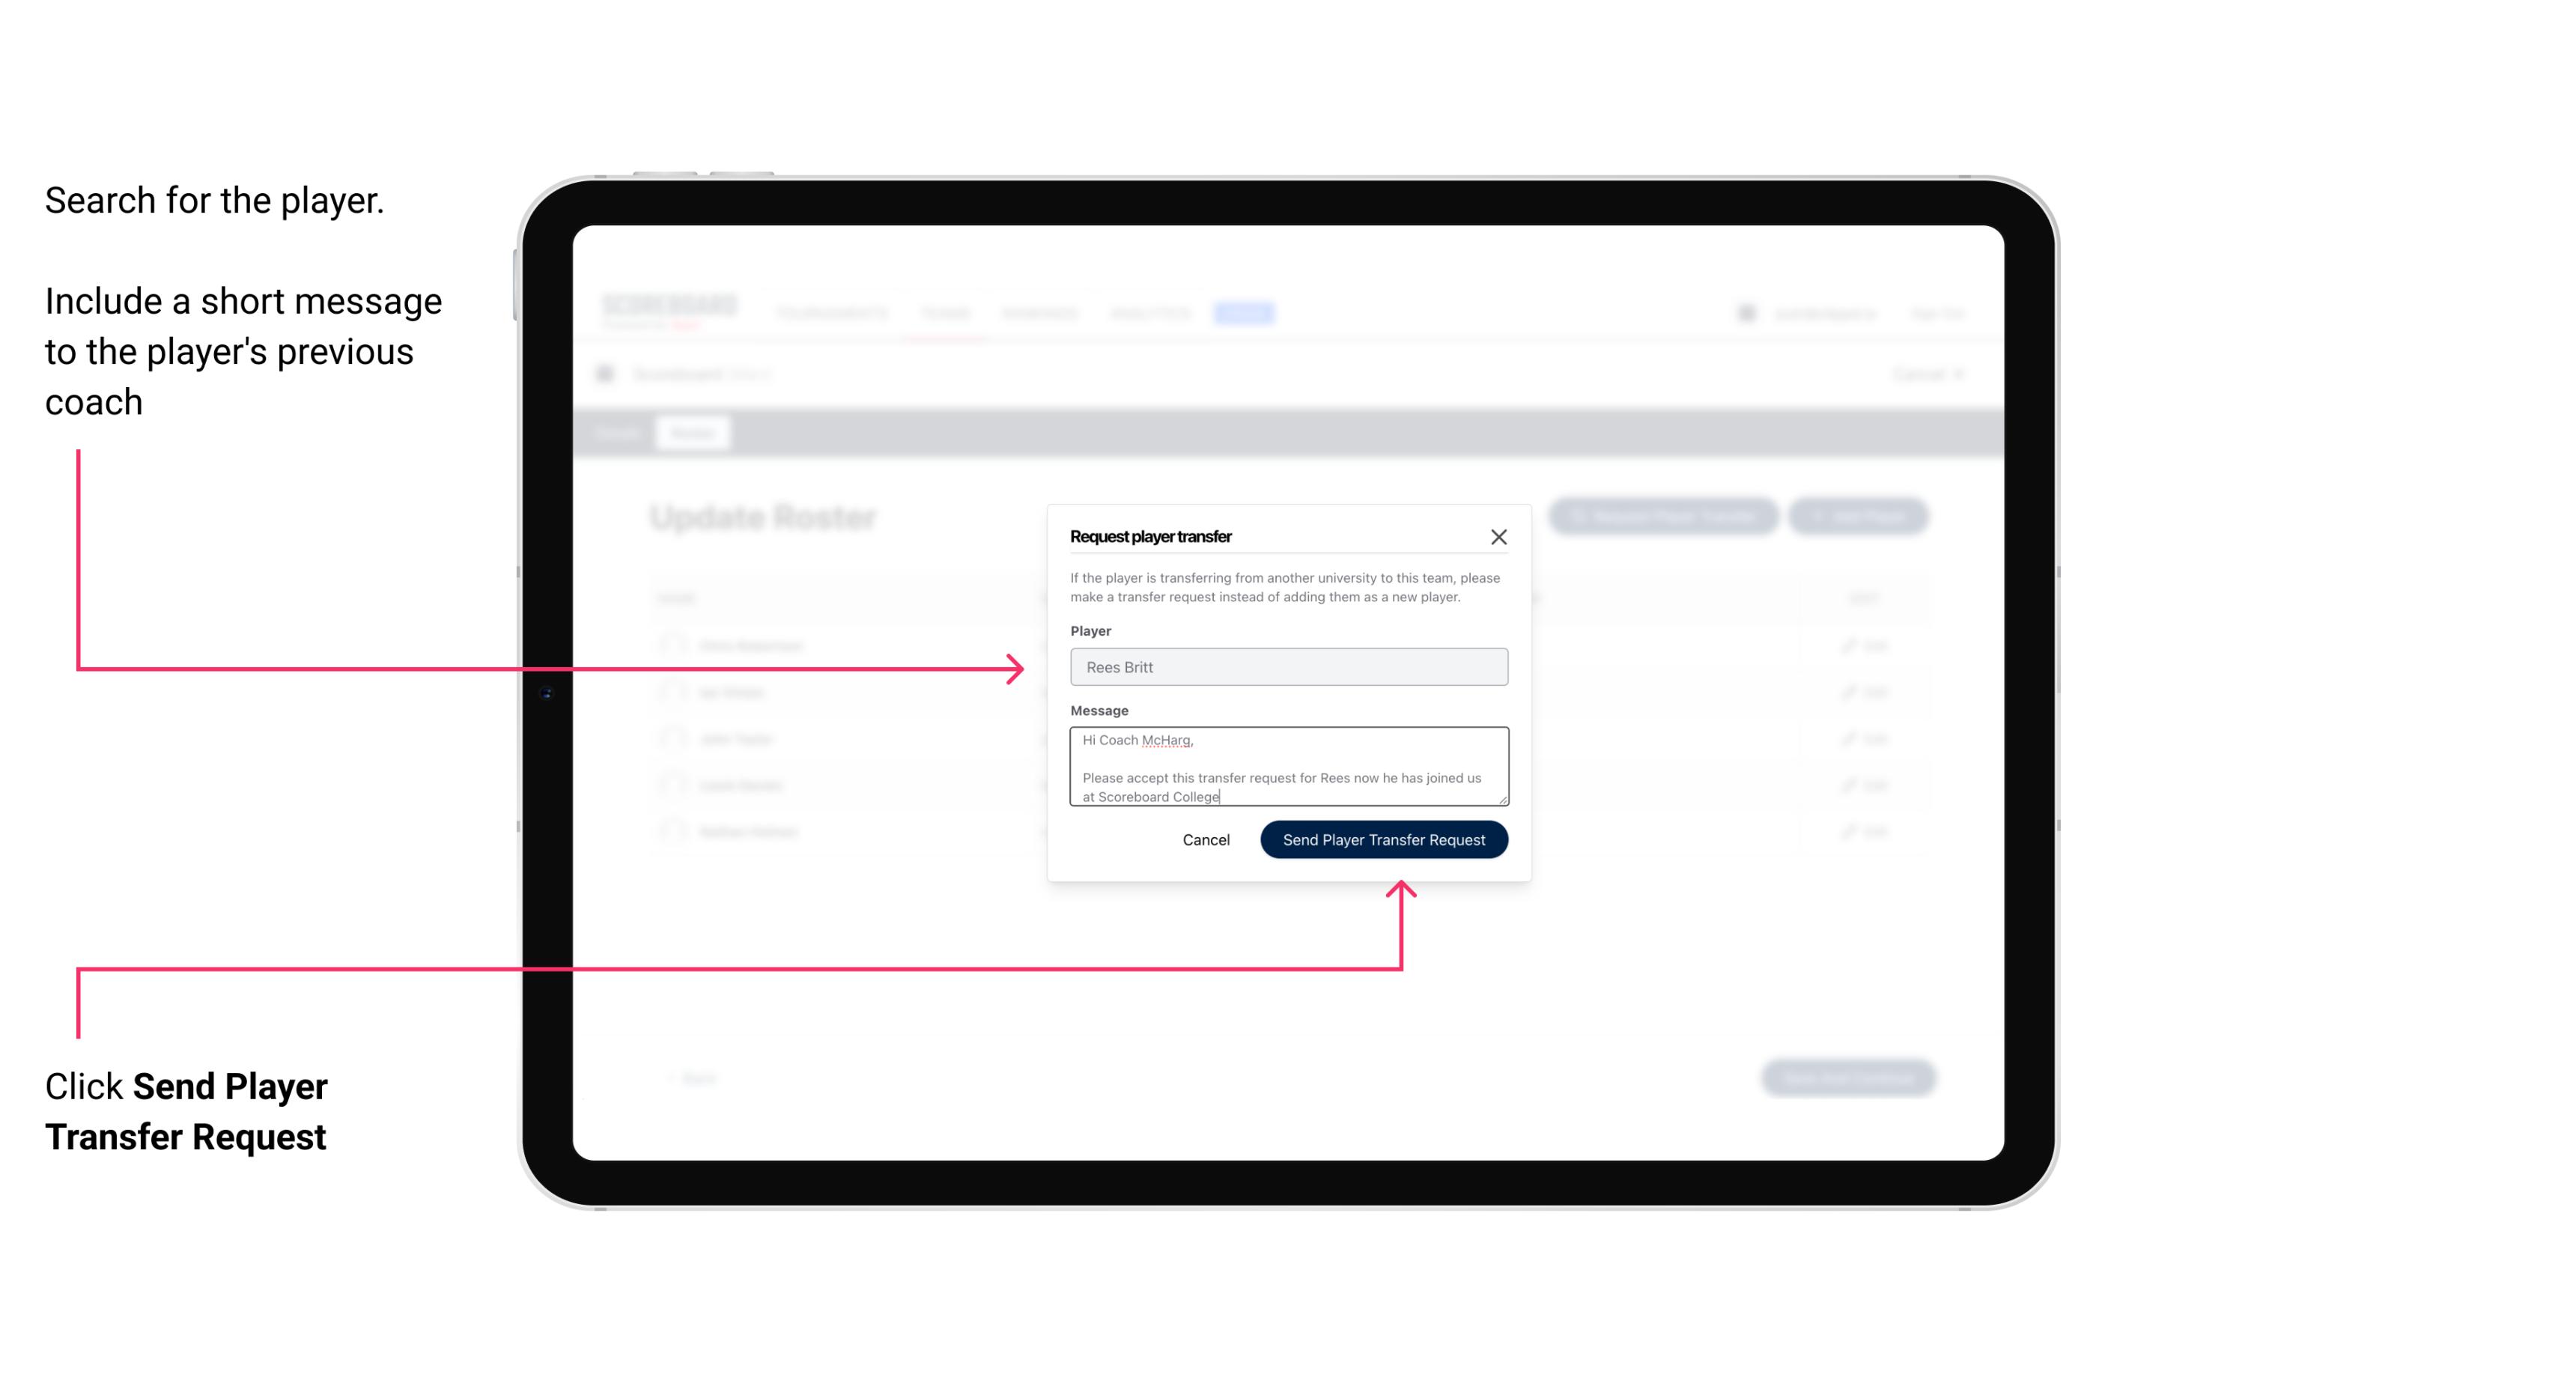Image resolution: width=2576 pixels, height=1386 pixels.
Task: Click the Tournaments tab in navigation
Action: [830, 312]
